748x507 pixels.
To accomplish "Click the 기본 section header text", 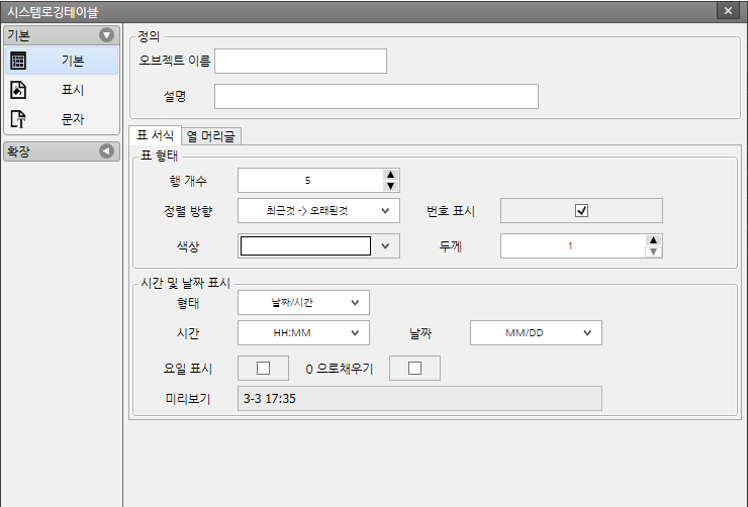I will (x=19, y=35).
